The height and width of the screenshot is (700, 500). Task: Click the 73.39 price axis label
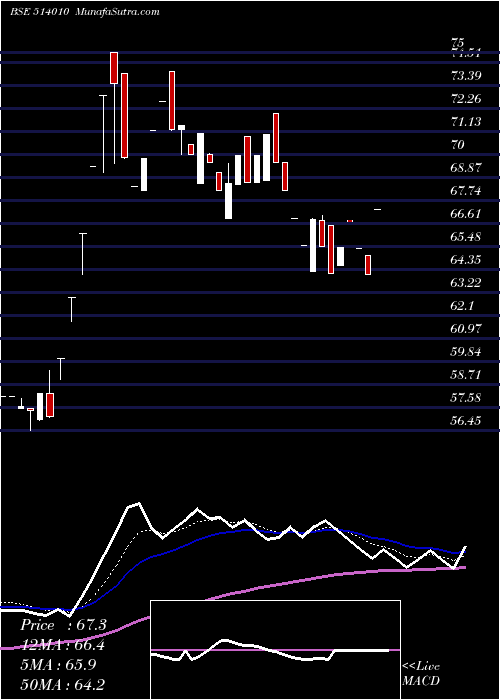pyautogui.click(x=466, y=75)
